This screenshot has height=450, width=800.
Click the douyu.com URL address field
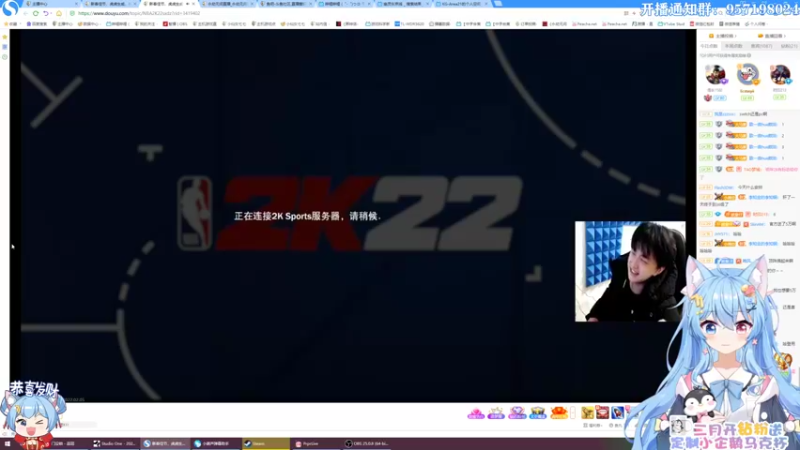tap(139, 13)
